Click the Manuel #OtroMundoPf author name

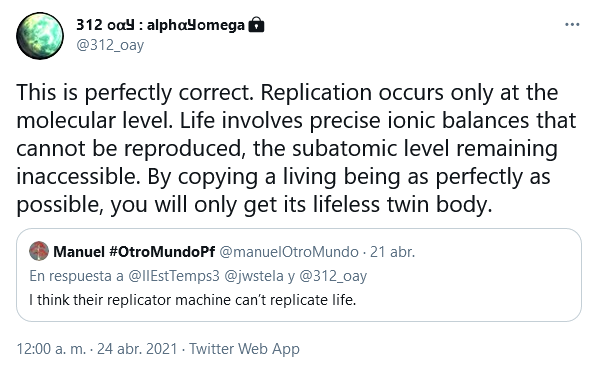[134, 251]
